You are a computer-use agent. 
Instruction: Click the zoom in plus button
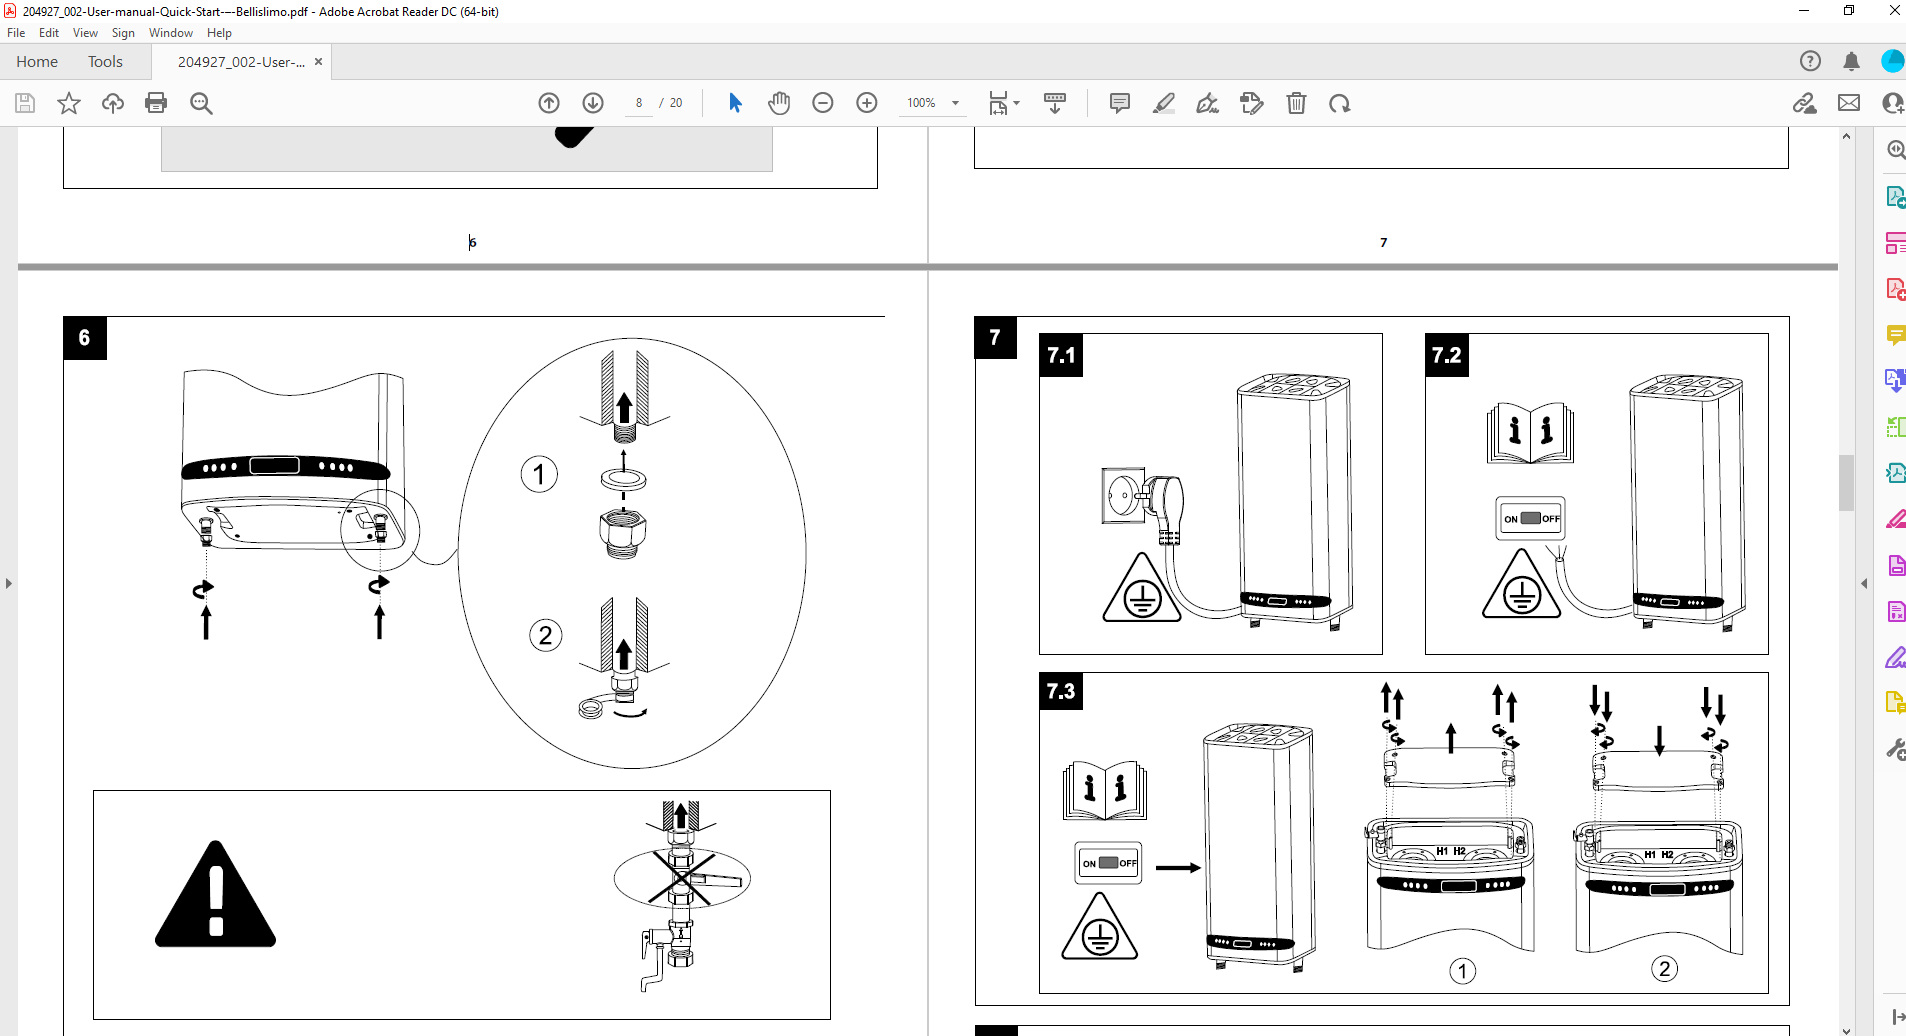pyautogui.click(x=867, y=103)
